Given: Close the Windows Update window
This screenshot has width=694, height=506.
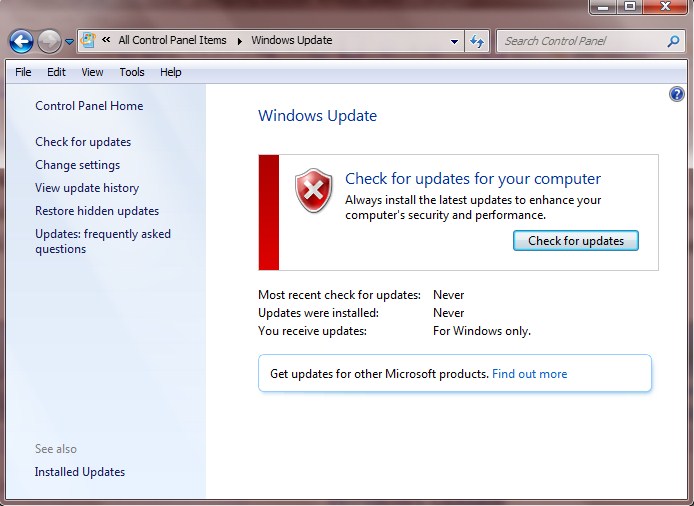Looking at the screenshot, I should coord(665,7).
